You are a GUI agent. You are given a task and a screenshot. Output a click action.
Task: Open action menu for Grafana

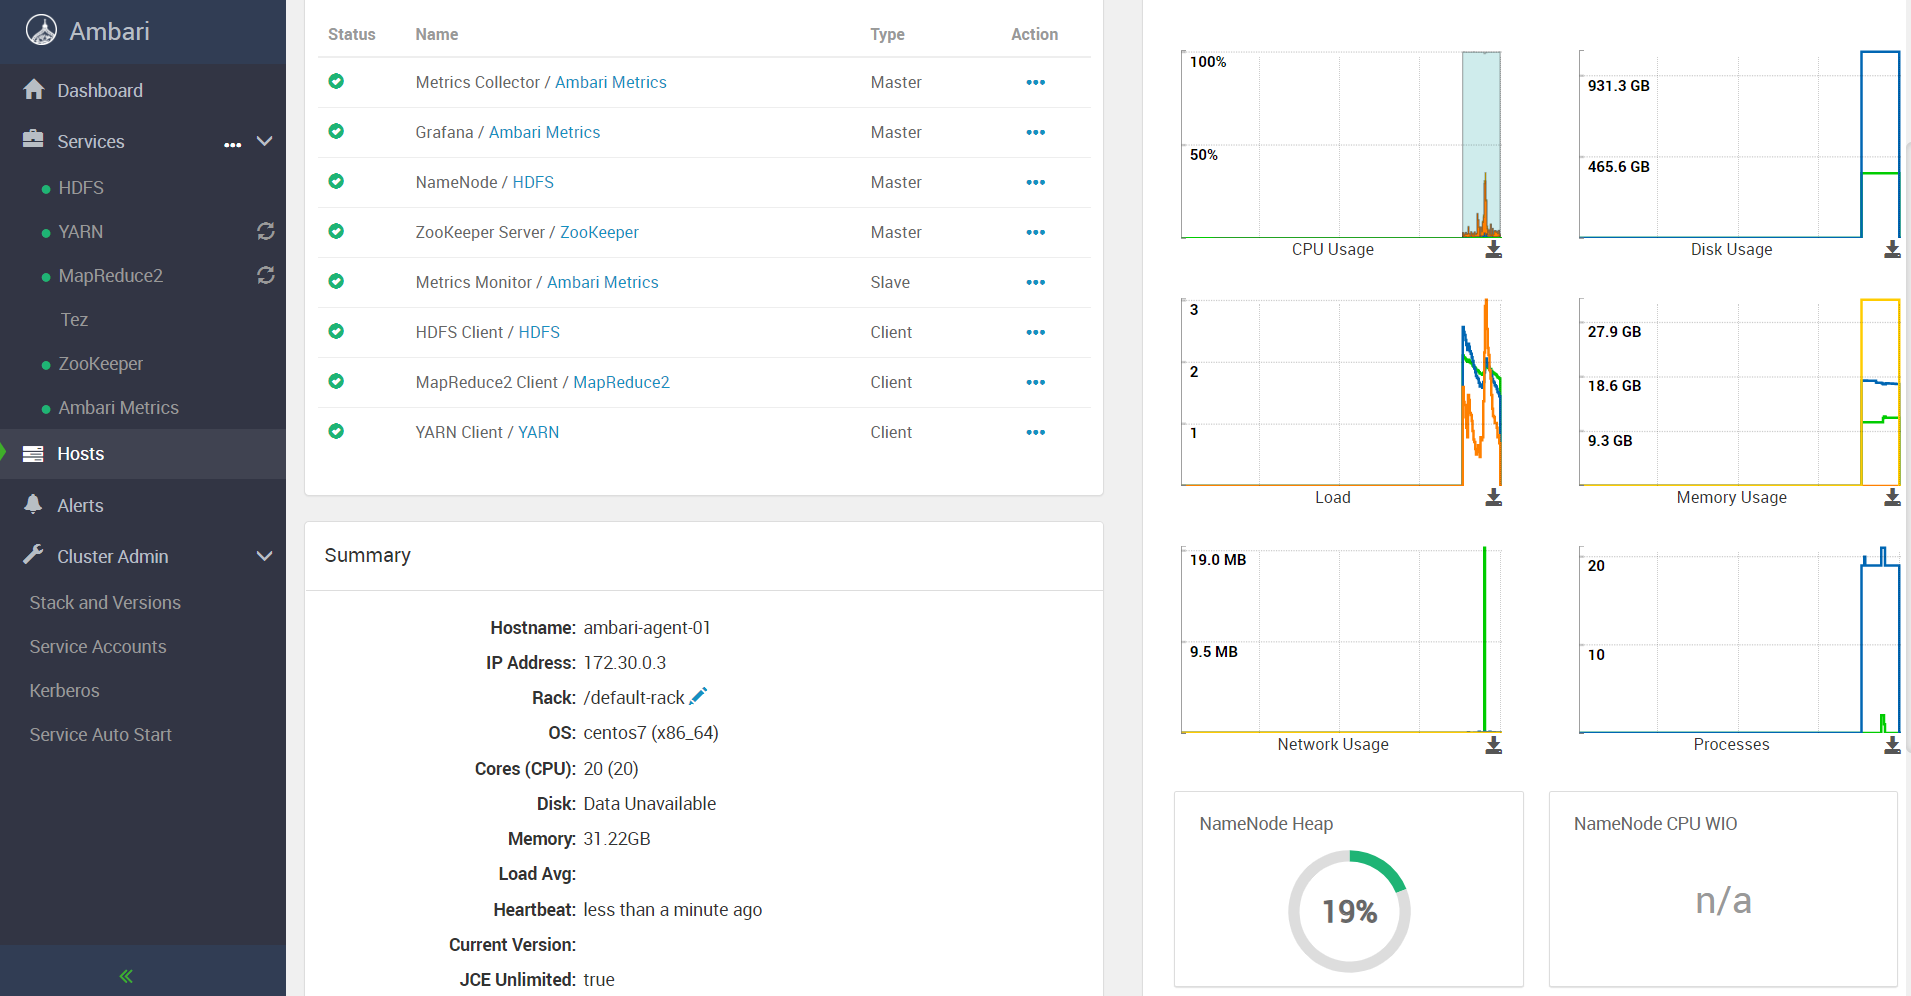(1035, 132)
